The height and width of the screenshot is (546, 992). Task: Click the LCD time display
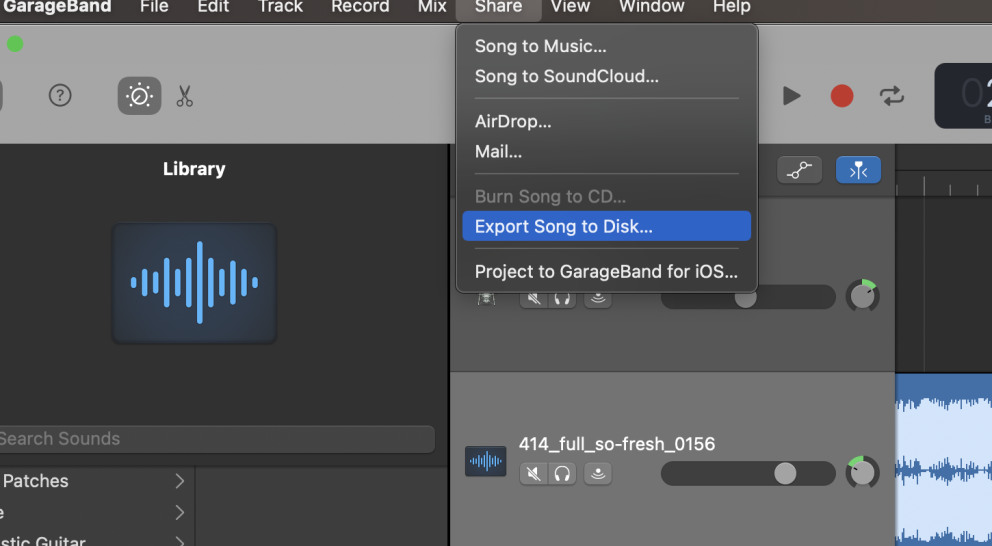point(964,96)
